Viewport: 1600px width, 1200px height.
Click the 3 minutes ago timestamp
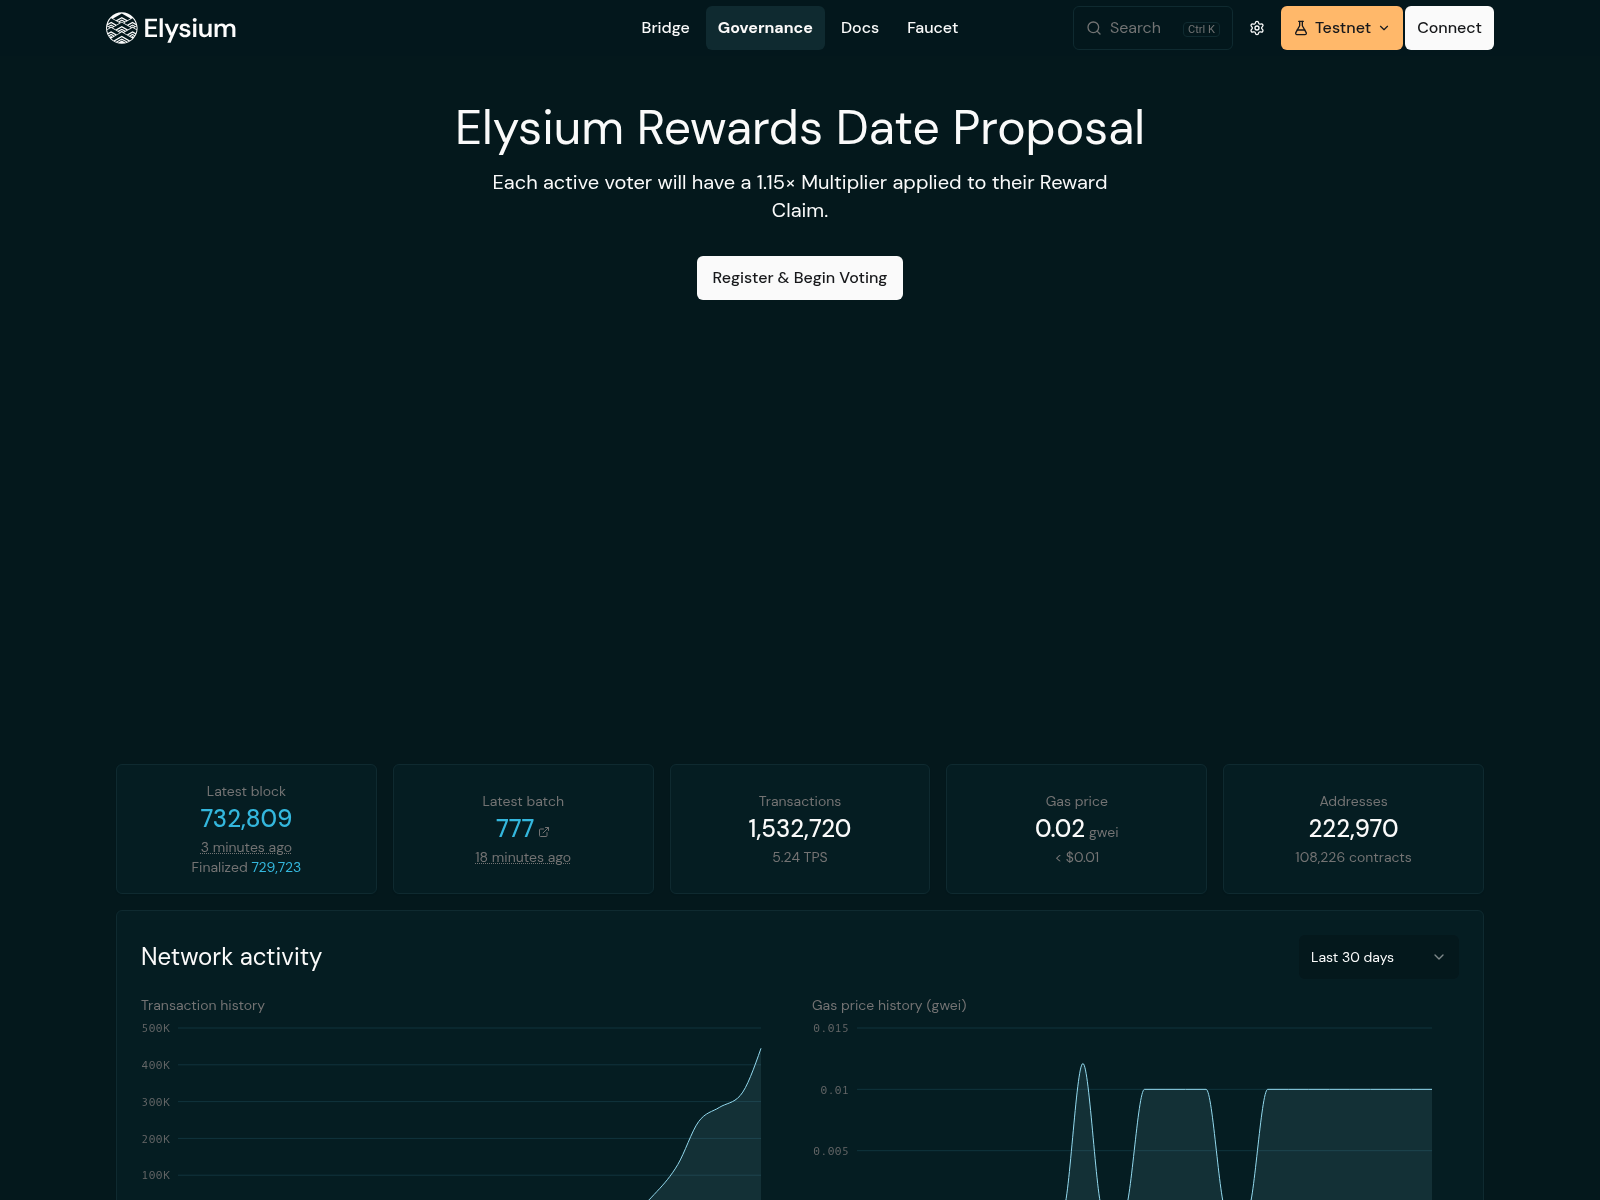pyautogui.click(x=246, y=847)
